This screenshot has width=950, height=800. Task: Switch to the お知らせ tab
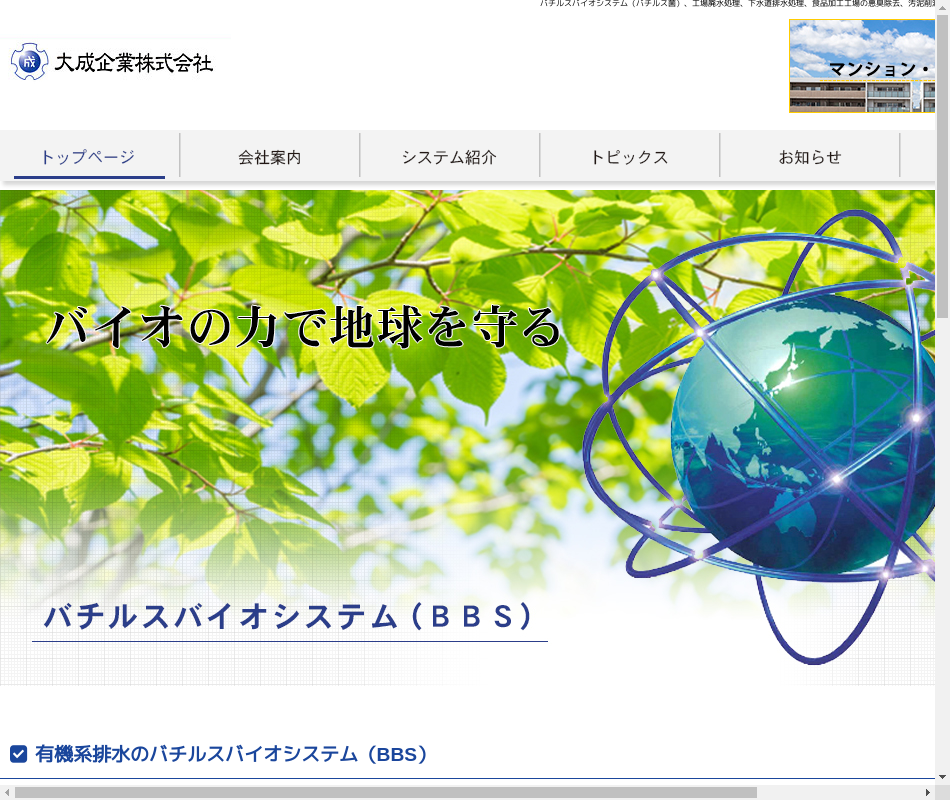click(809, 157)
